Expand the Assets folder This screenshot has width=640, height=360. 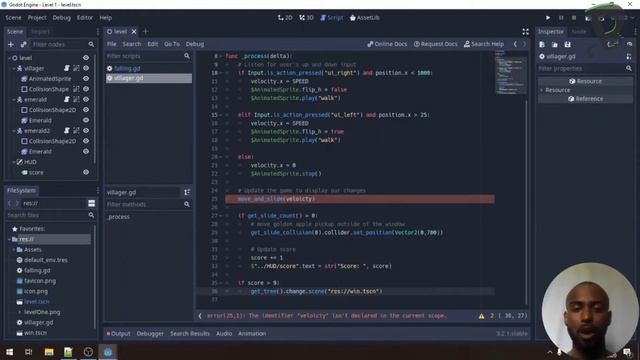click(14, 249)
